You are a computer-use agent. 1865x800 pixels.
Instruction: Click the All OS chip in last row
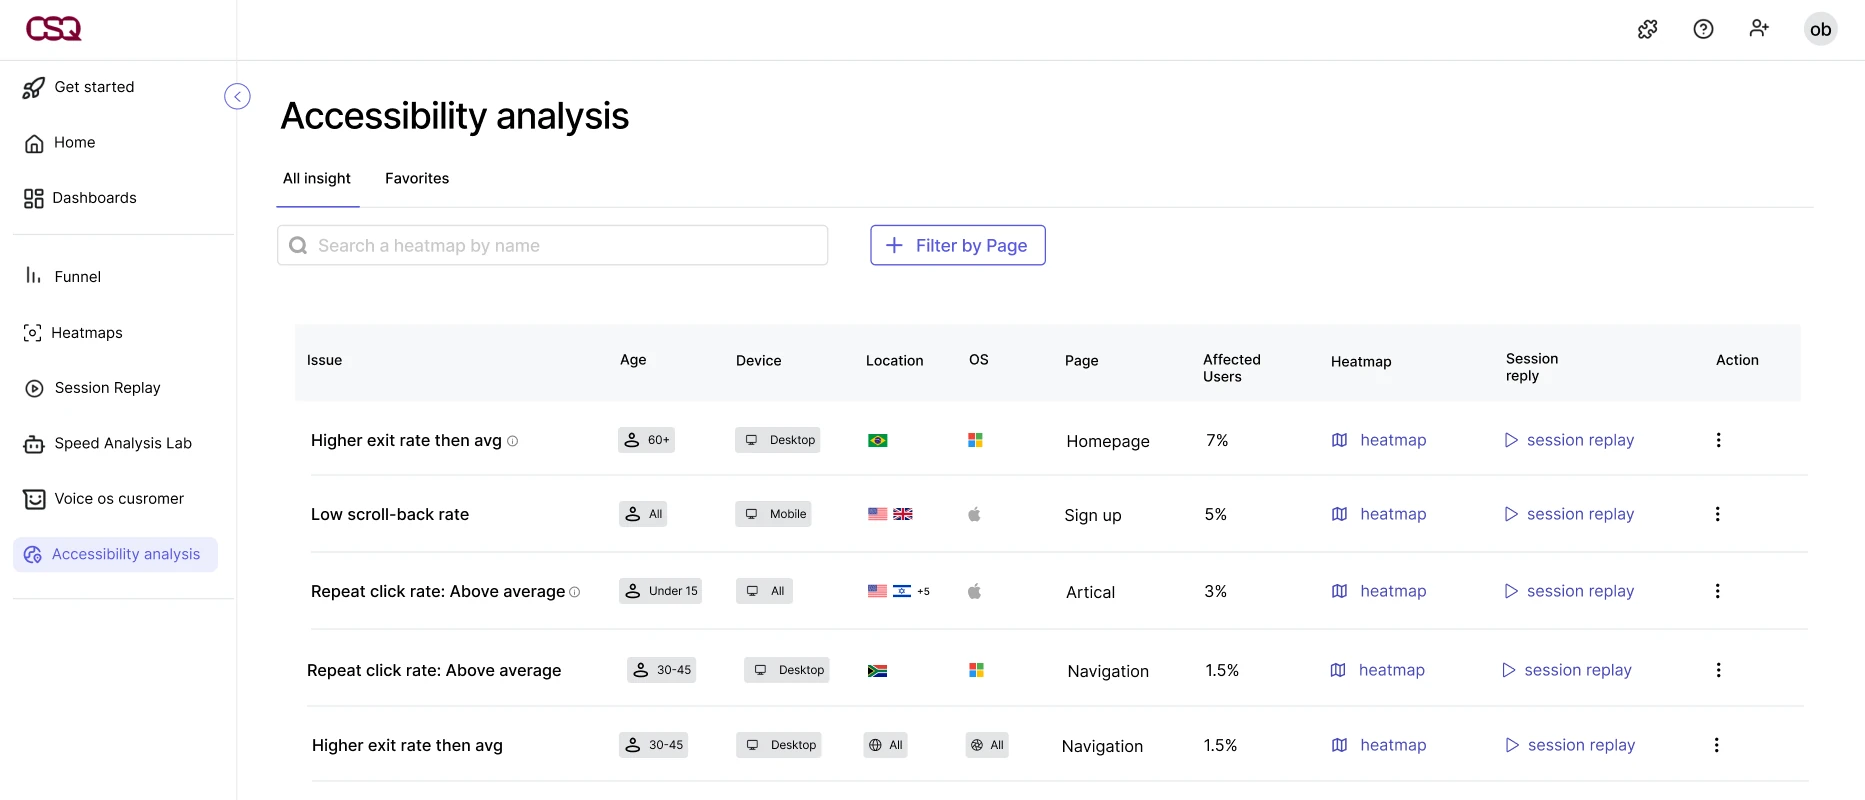pyautogui.click(x=987, y=745)
